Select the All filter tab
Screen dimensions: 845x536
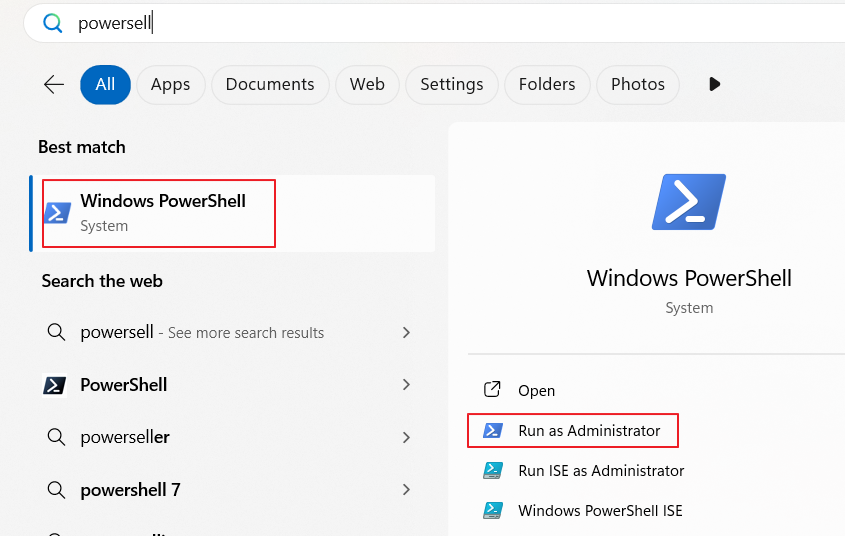105,85
